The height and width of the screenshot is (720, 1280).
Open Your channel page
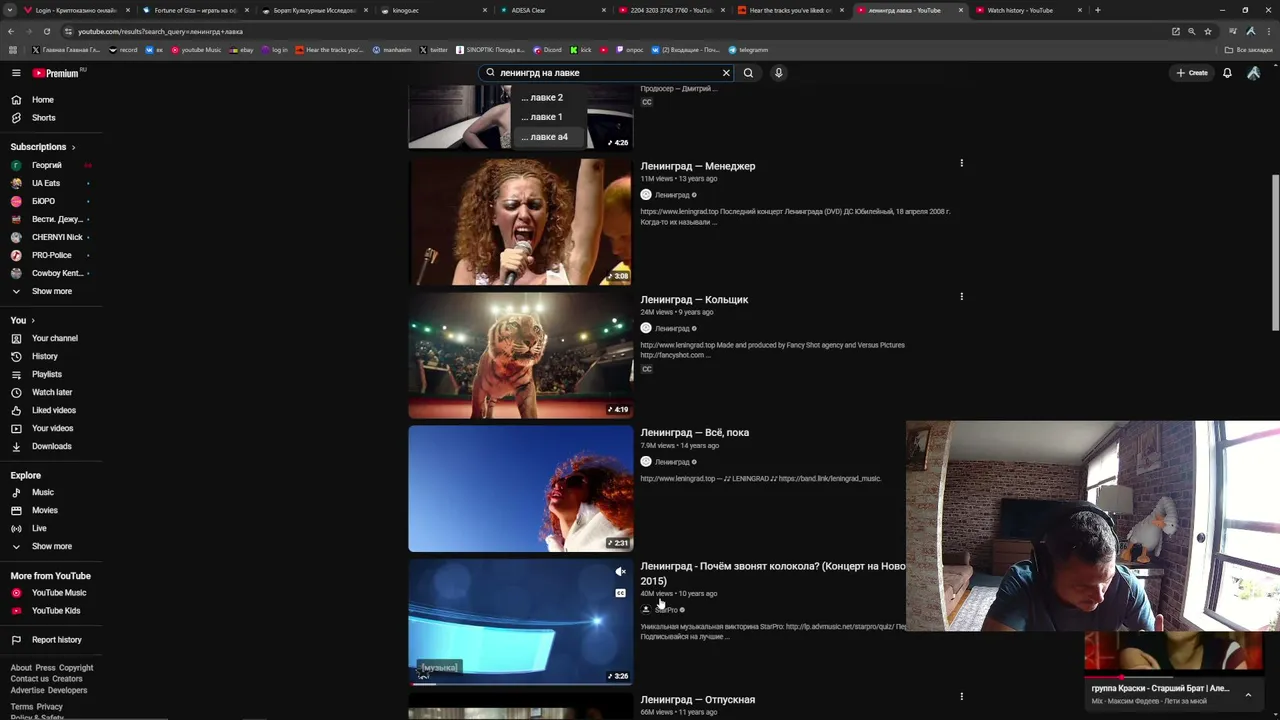pyautogui.click(x=55, y=338)
